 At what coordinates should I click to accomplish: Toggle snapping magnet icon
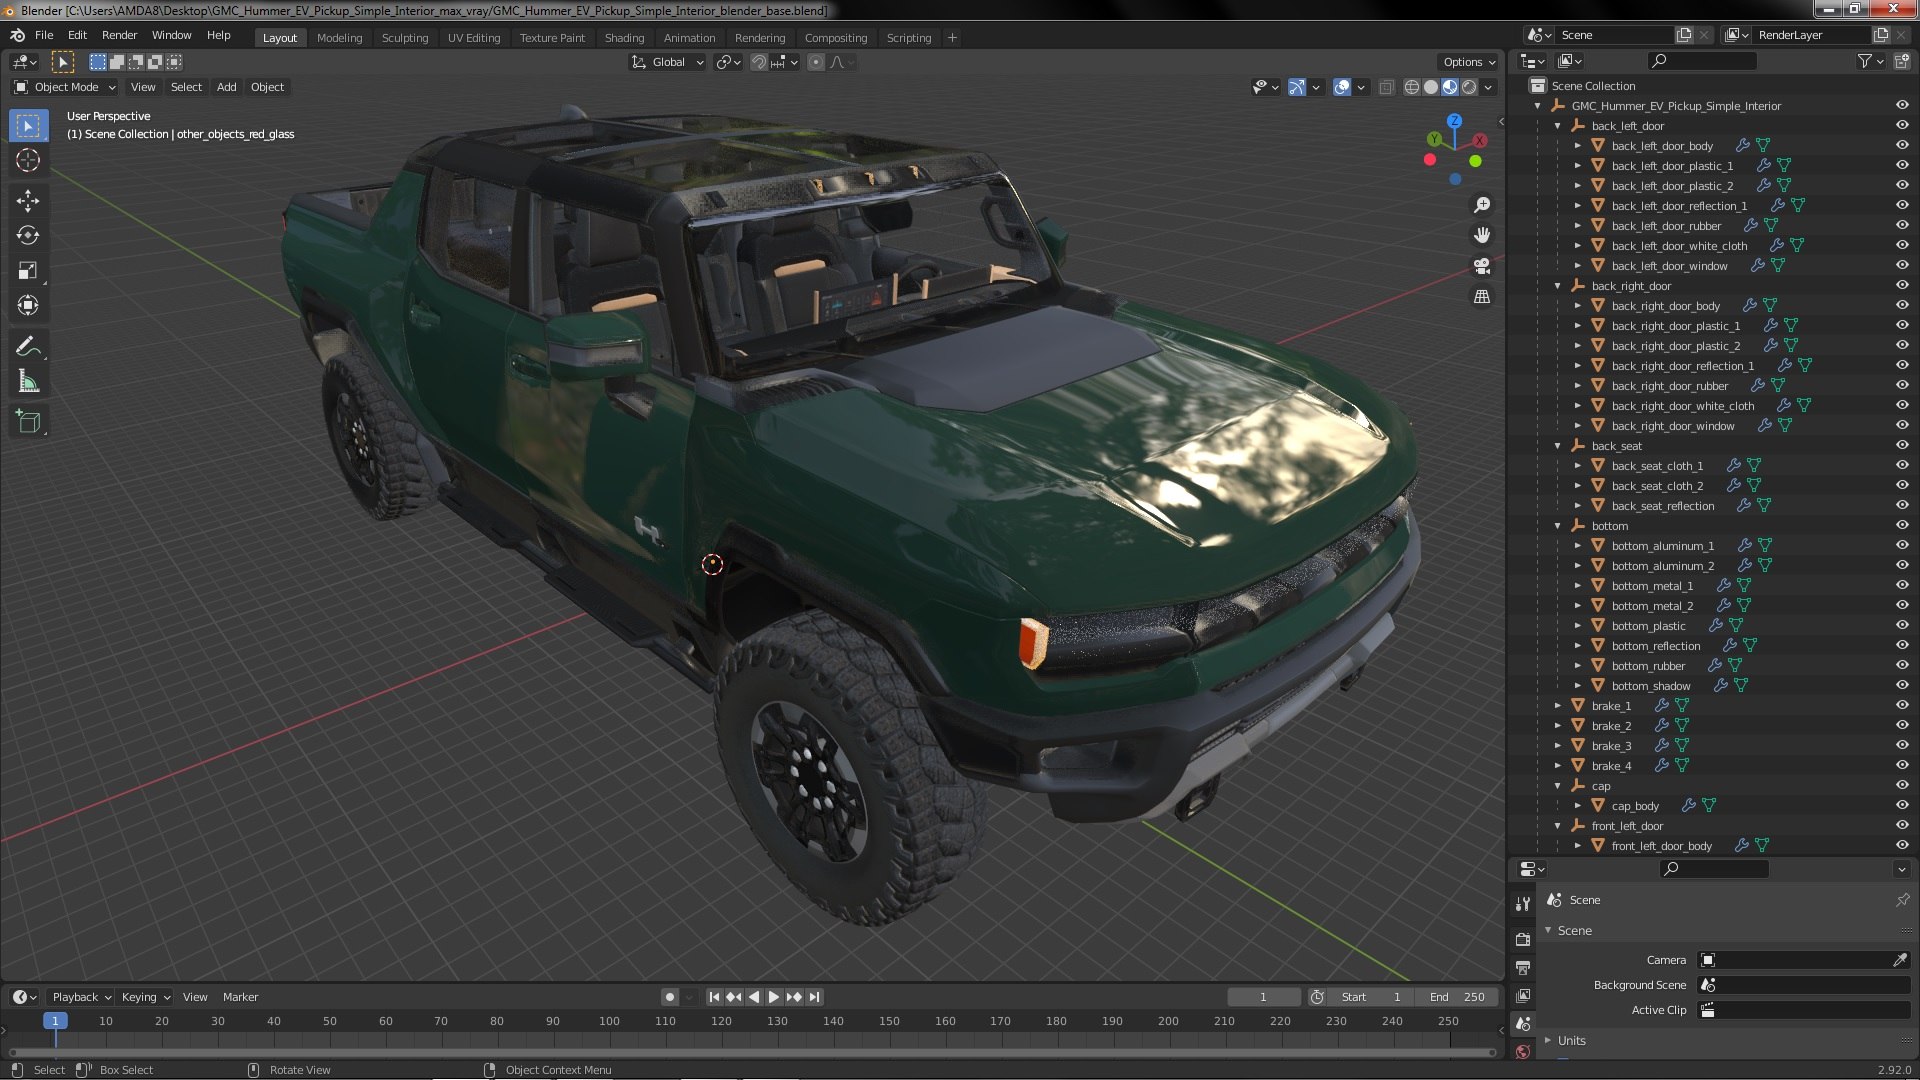click(x=760, y=63)
